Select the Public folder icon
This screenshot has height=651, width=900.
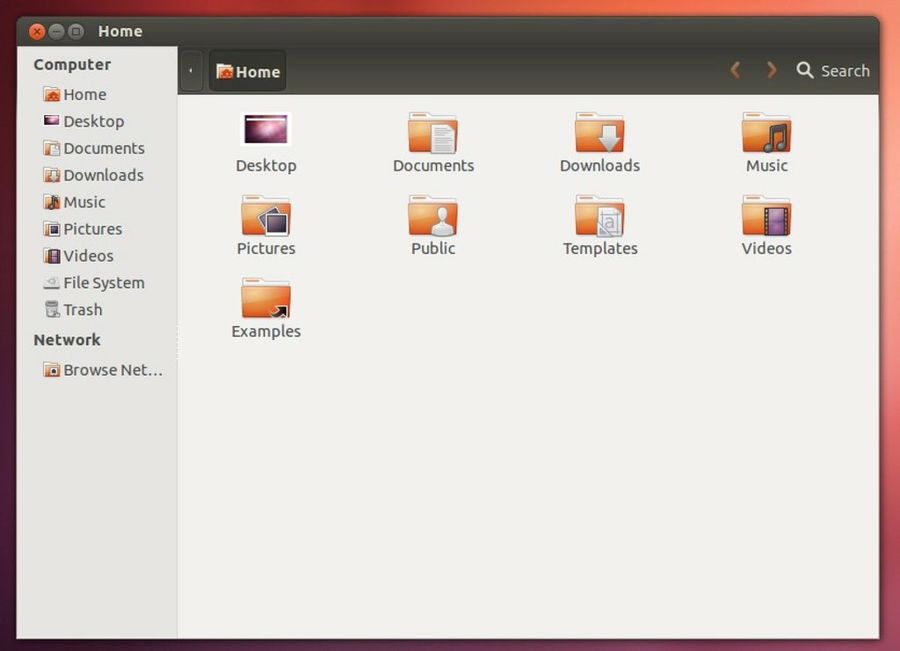click(433, 216)
